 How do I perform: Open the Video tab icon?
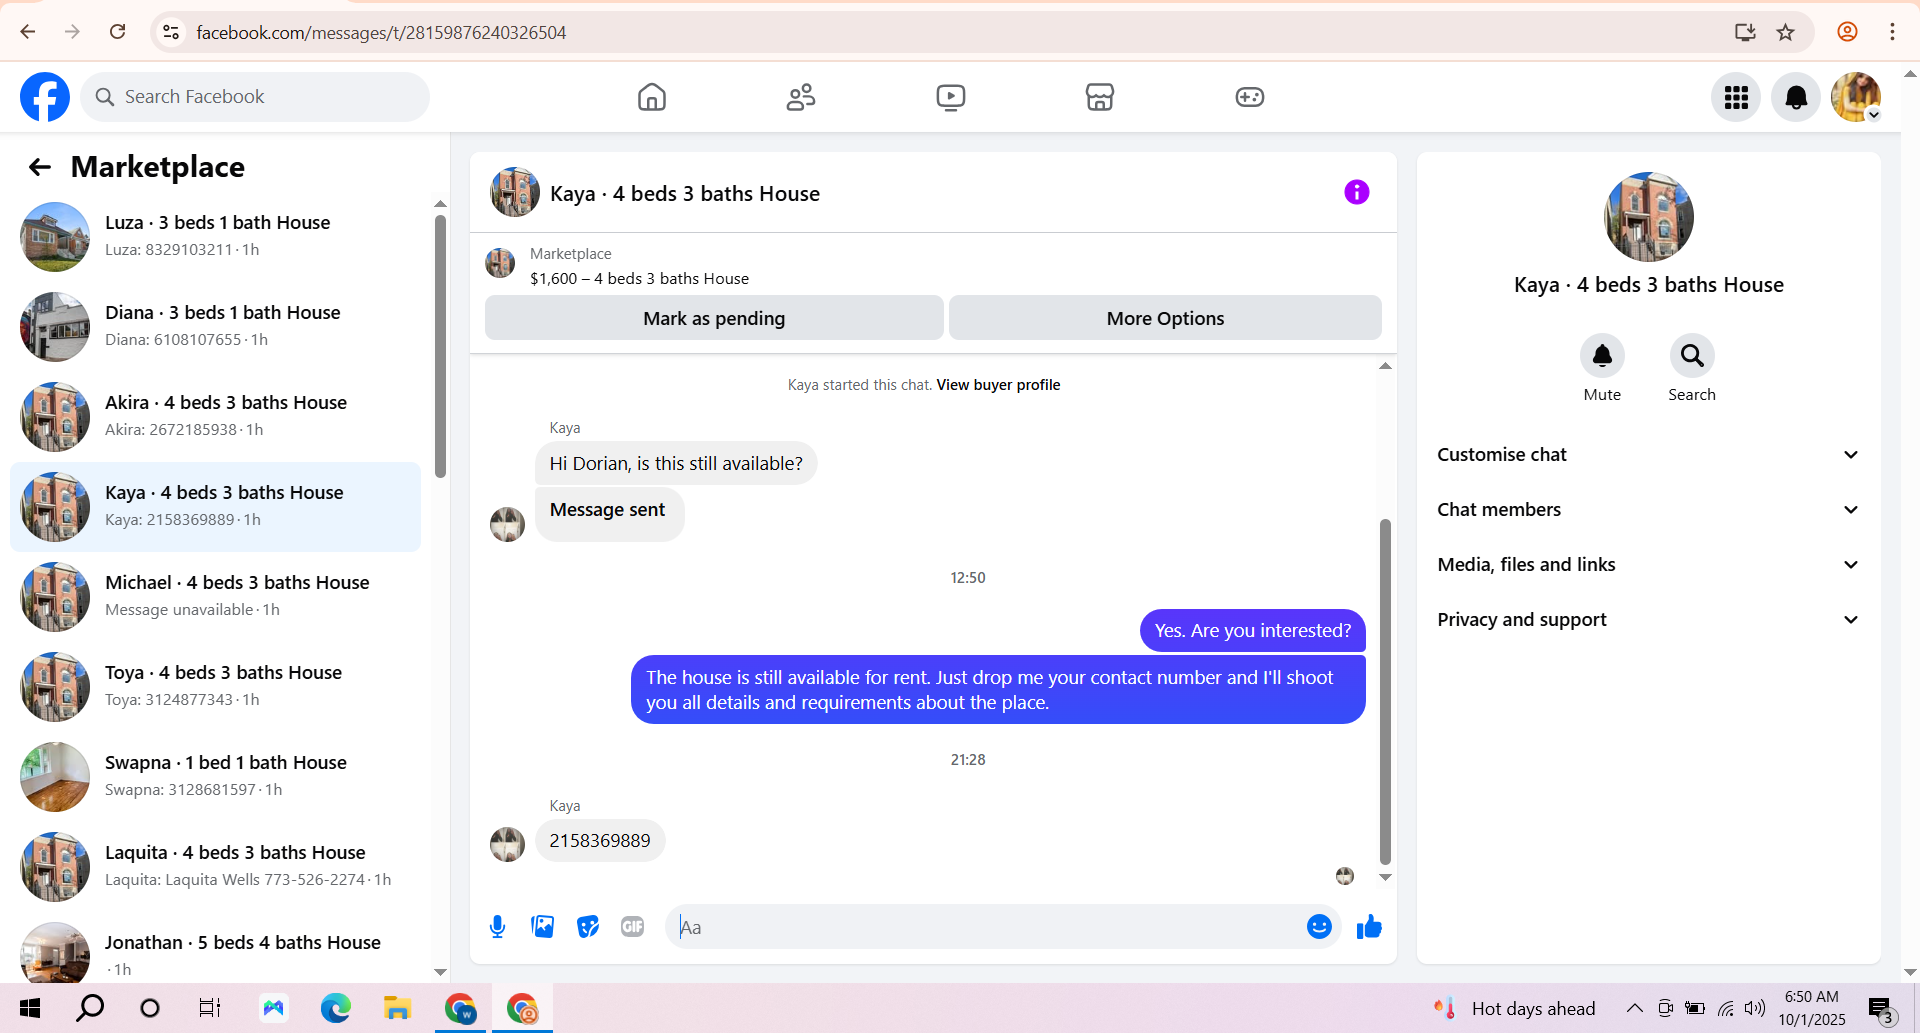(951, 97)
